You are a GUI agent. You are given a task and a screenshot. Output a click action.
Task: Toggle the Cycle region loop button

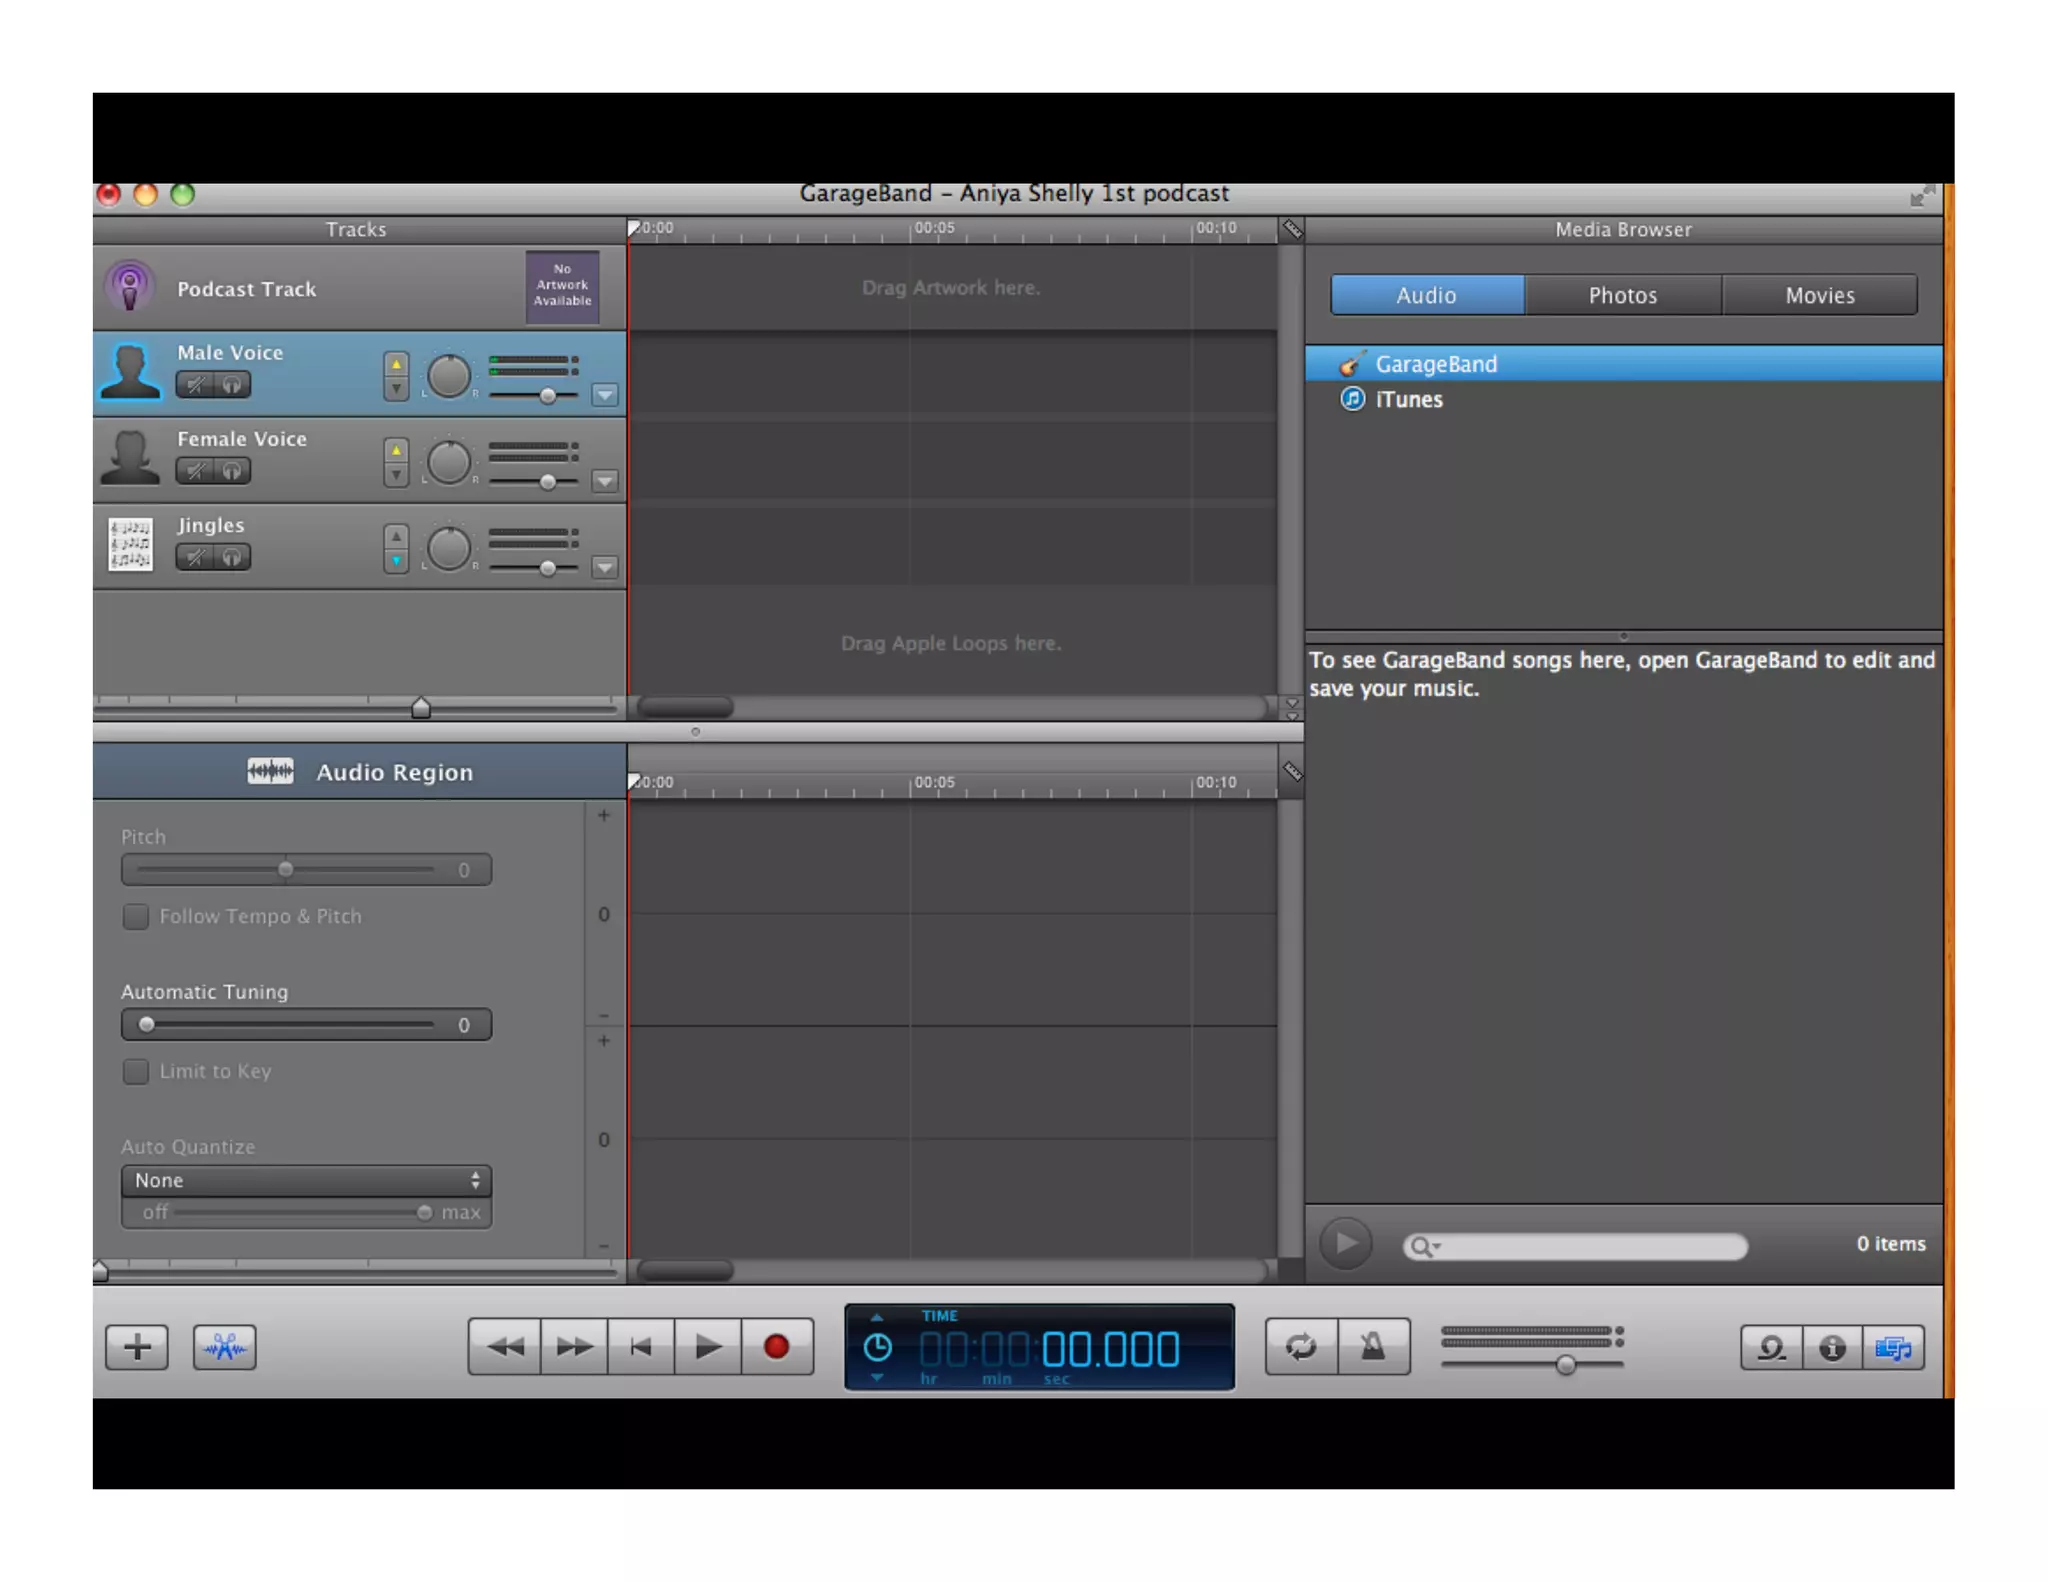coord(1300,1347)
